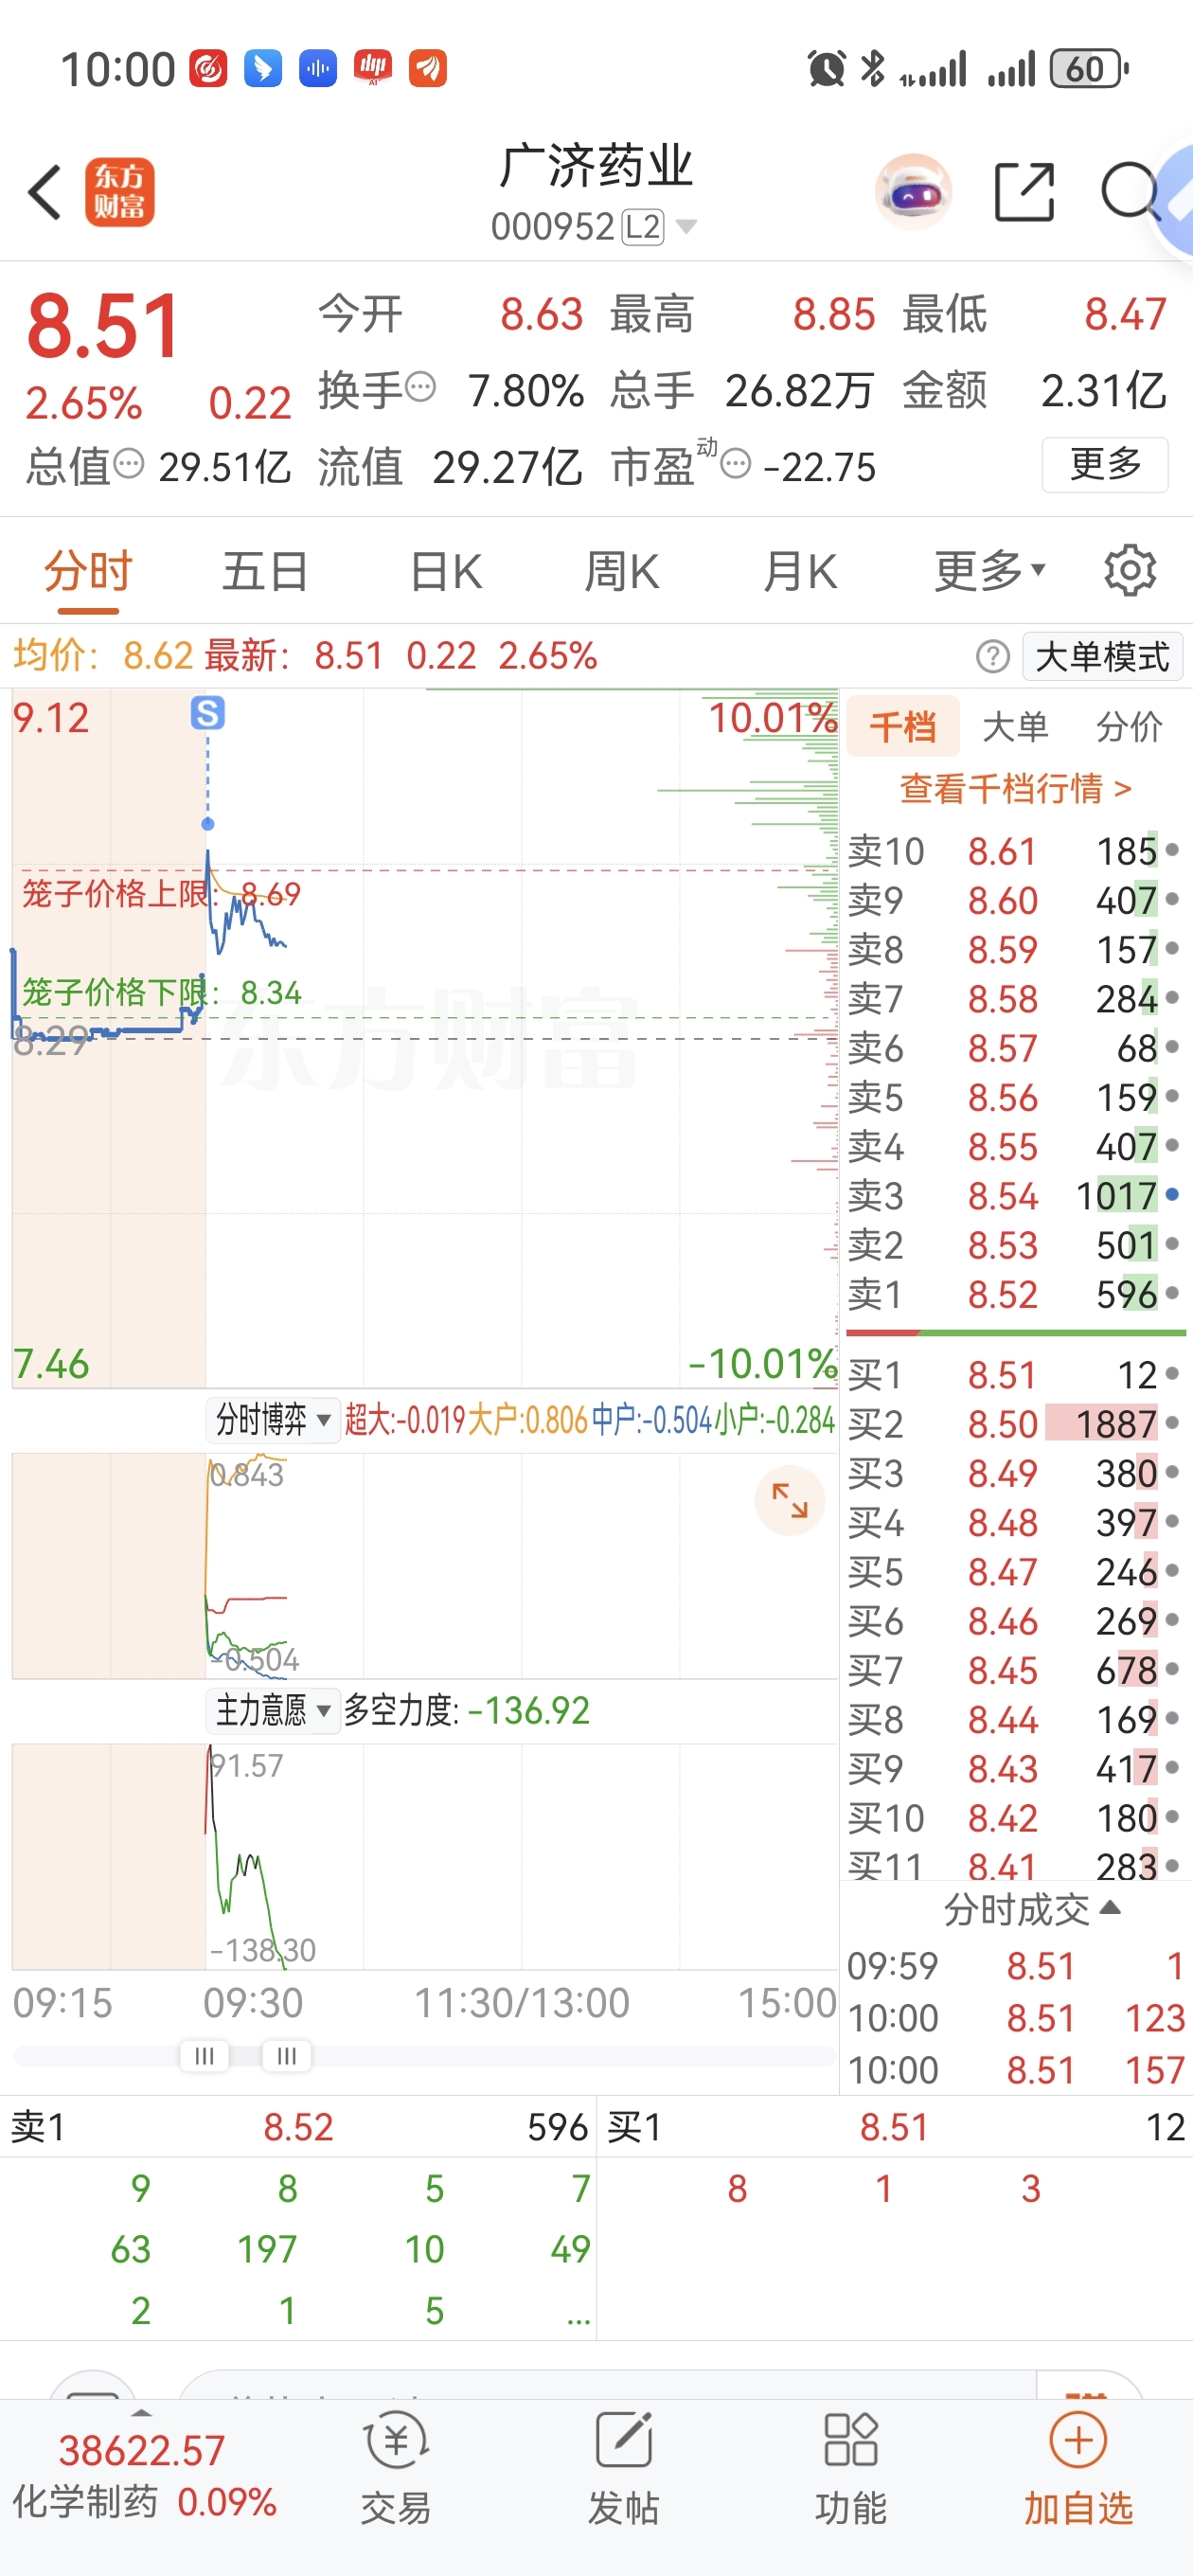Tap the latest price 8.51 headline

(x=103, y=326)
